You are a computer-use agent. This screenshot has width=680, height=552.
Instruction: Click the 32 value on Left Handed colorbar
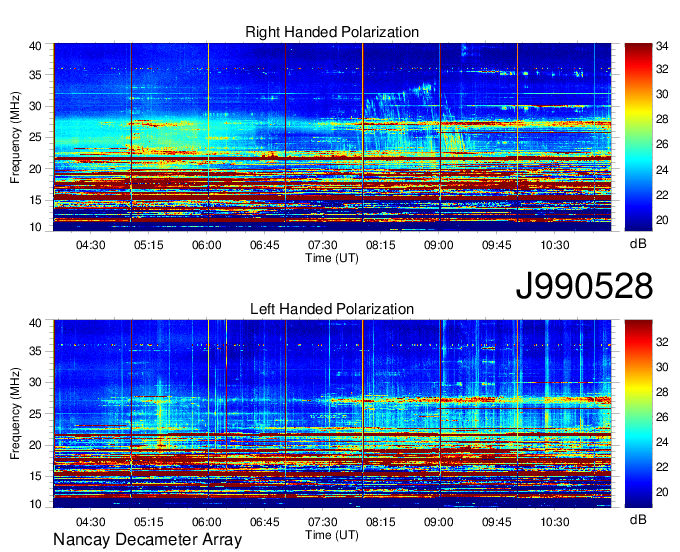(x=662, y=342)
